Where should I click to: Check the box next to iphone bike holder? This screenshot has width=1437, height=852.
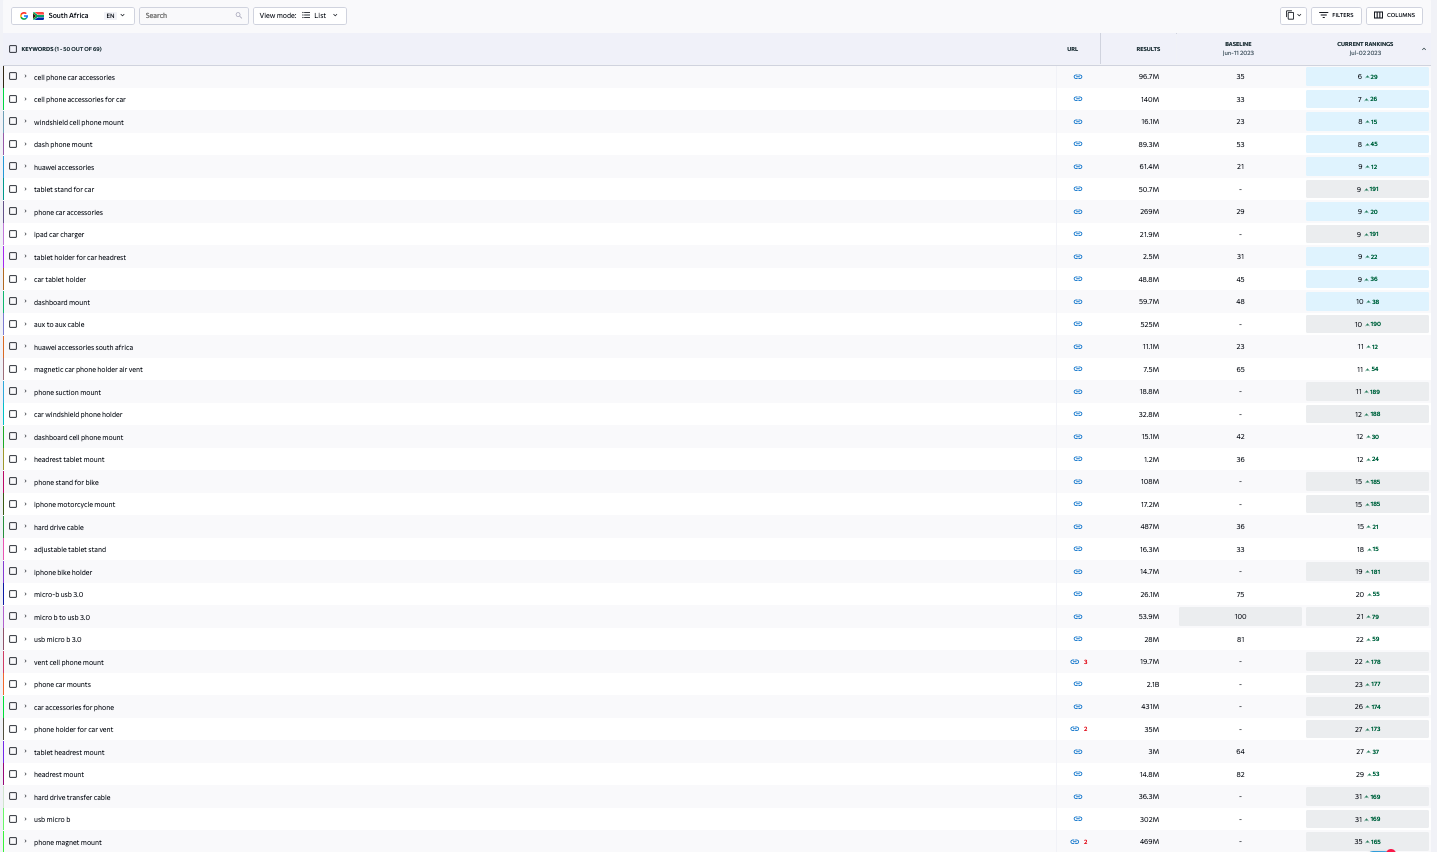(13, 572)
